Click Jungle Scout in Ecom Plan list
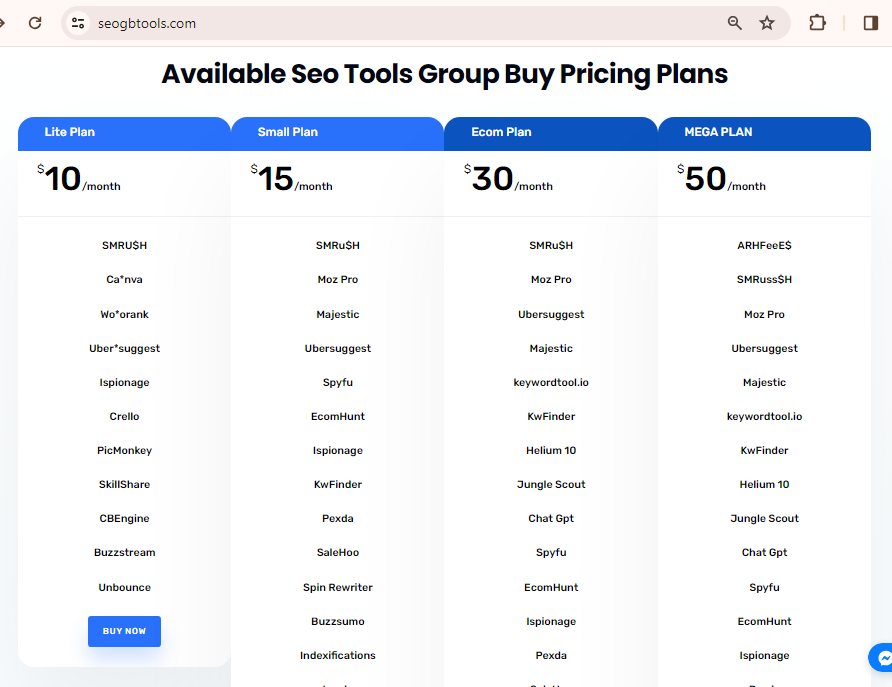Screen dimensions: 892x687 (x=551, y=484)
